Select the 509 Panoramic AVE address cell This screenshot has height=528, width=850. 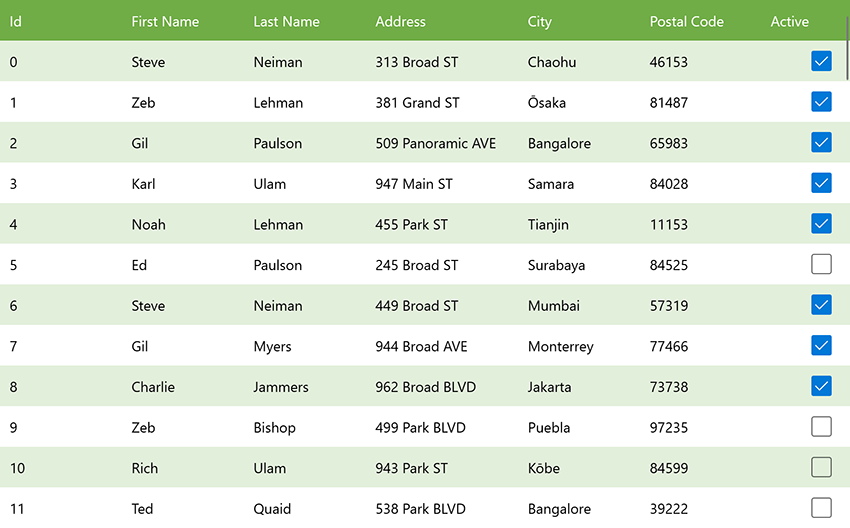(436, 143)
